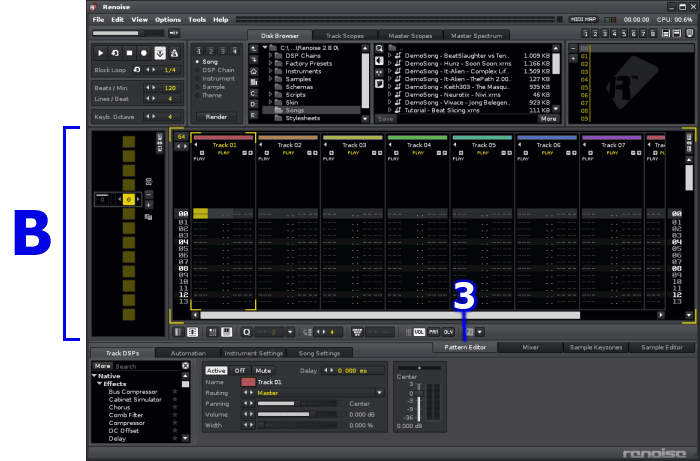
Task: Click the track Mute button
Action: click(x=263, y=370)
